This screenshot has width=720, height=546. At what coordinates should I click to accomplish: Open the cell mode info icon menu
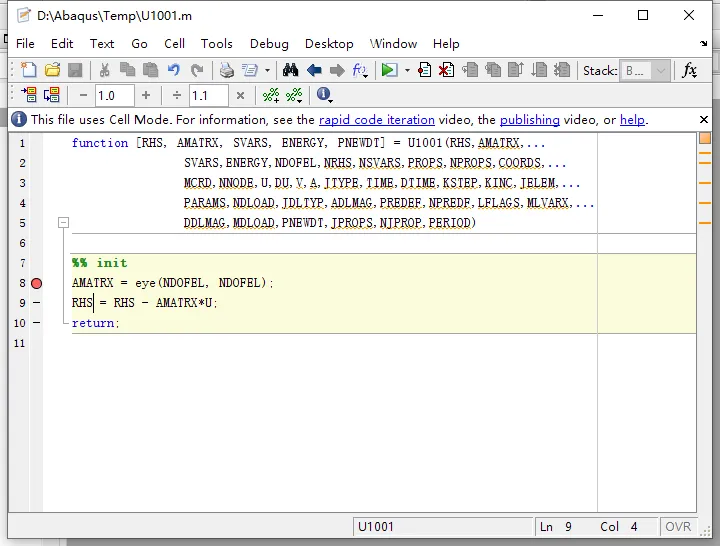(x=324, y=95)
